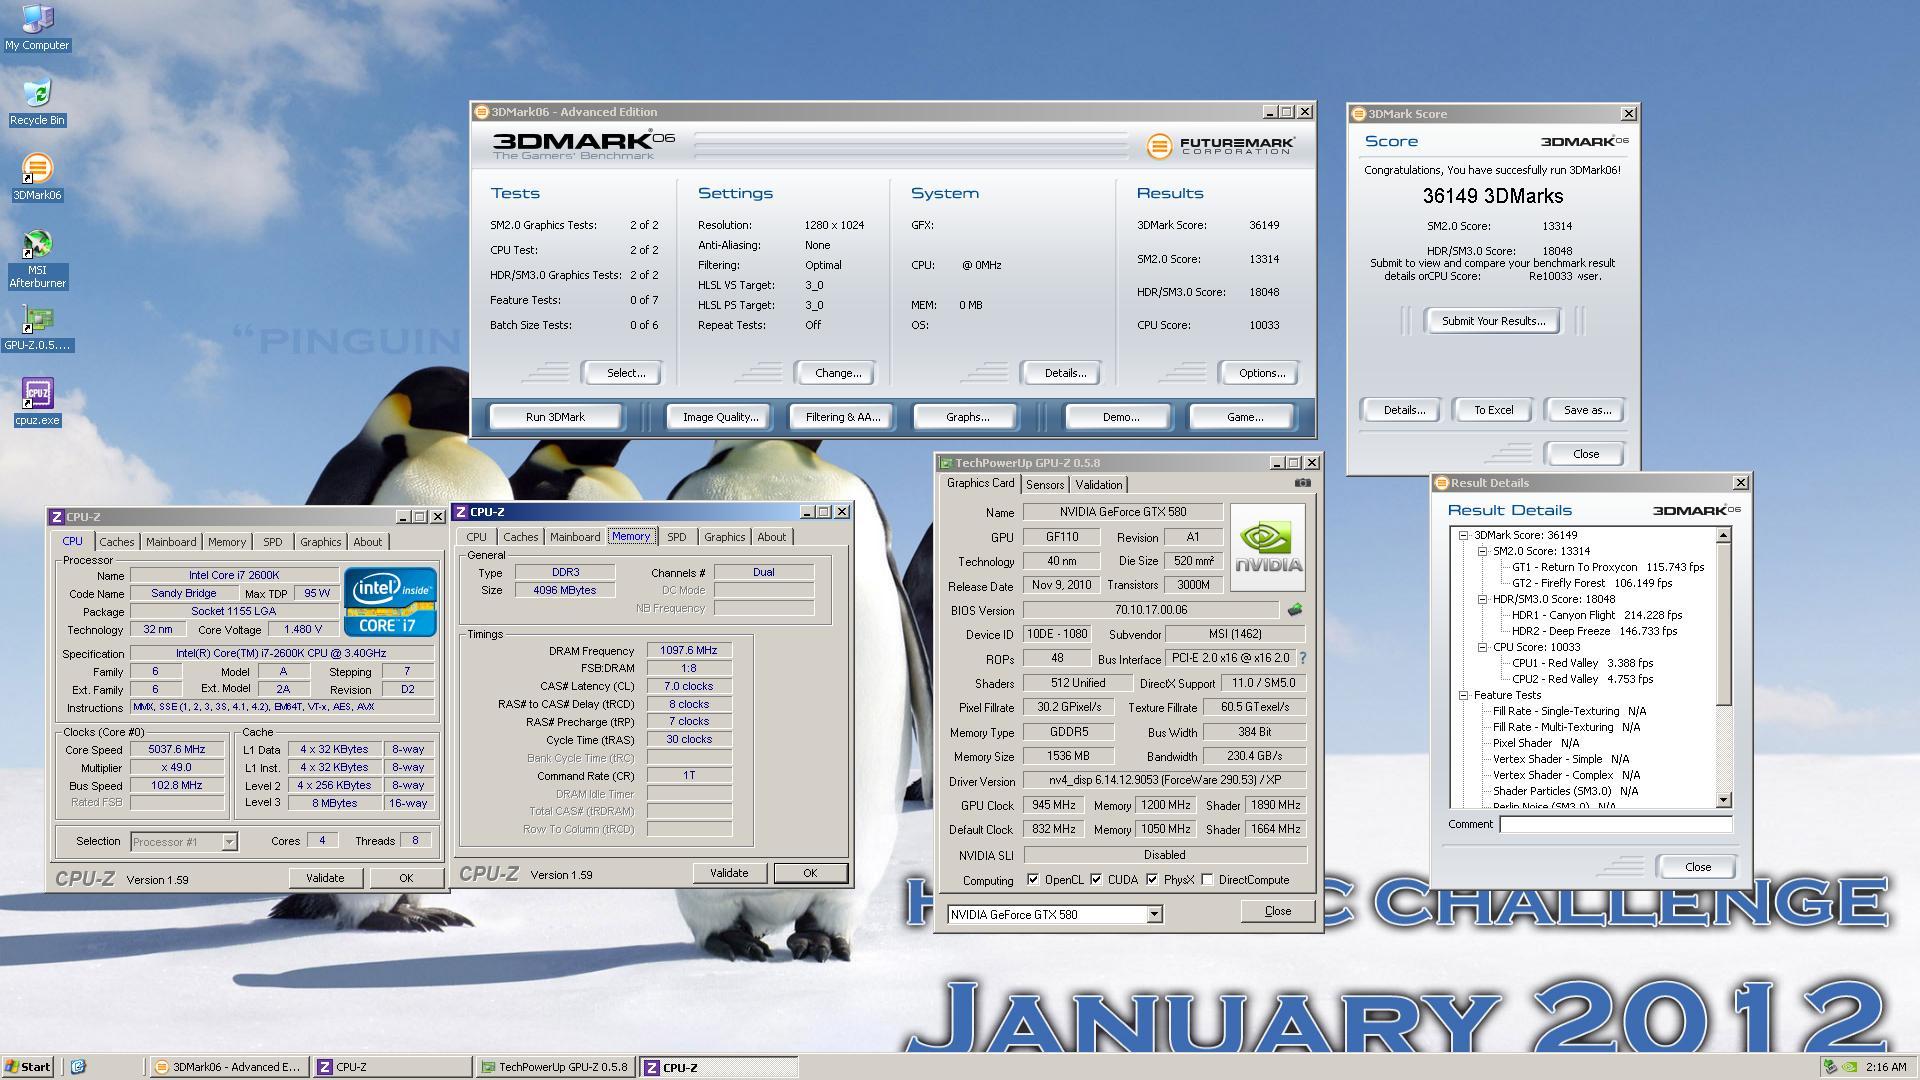Click Options button under Results
Viewport: 1920px width, 1080px height.
1262,373
